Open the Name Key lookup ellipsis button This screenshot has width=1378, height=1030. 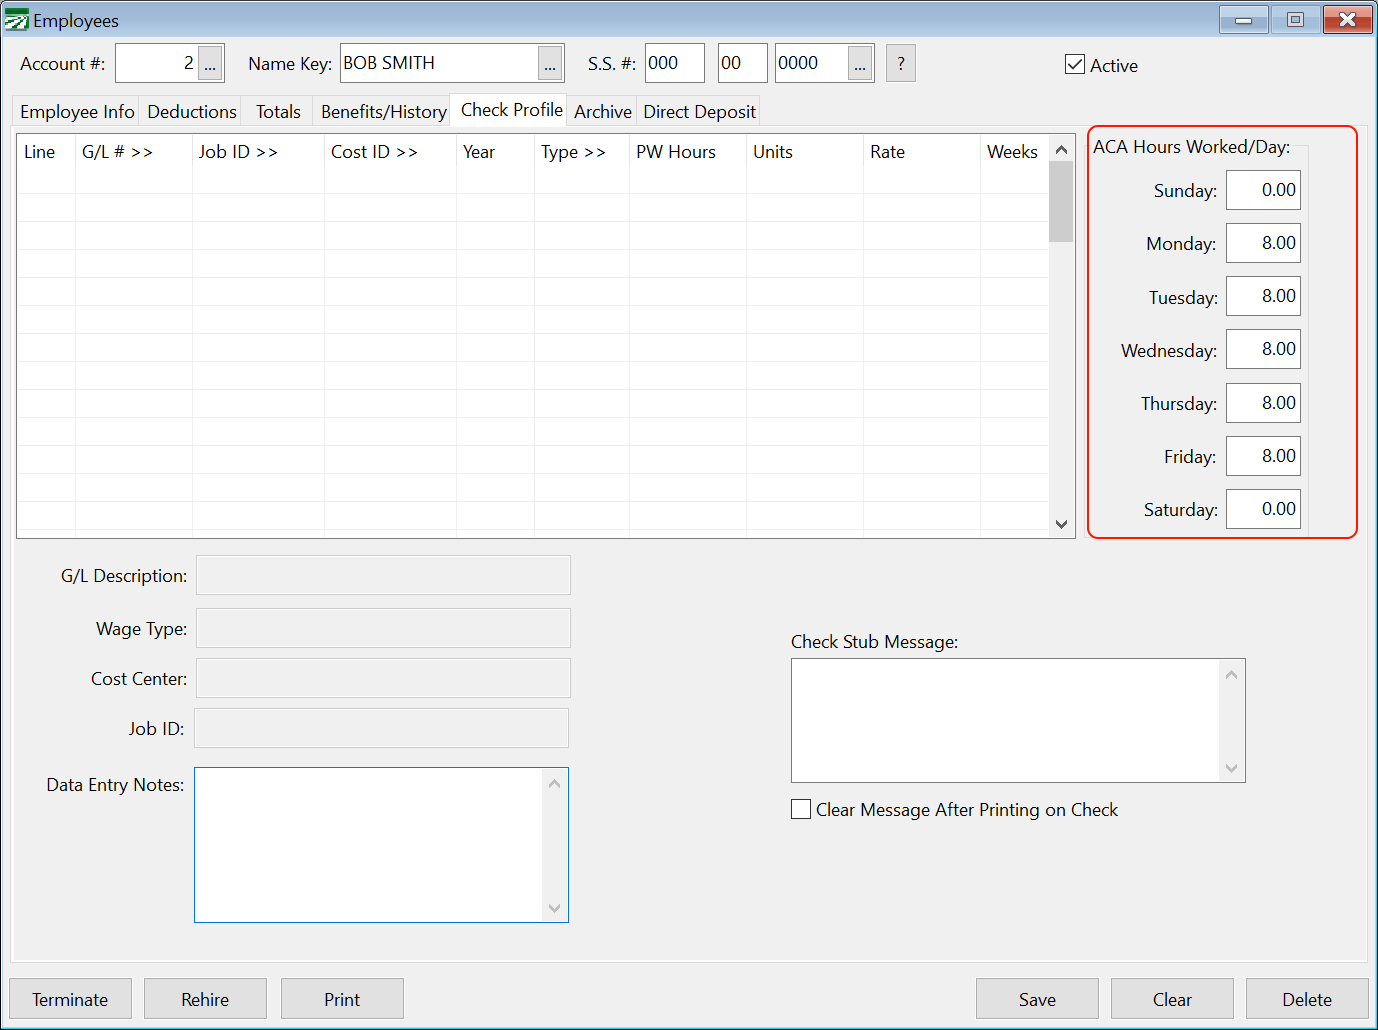coord(550,64)
